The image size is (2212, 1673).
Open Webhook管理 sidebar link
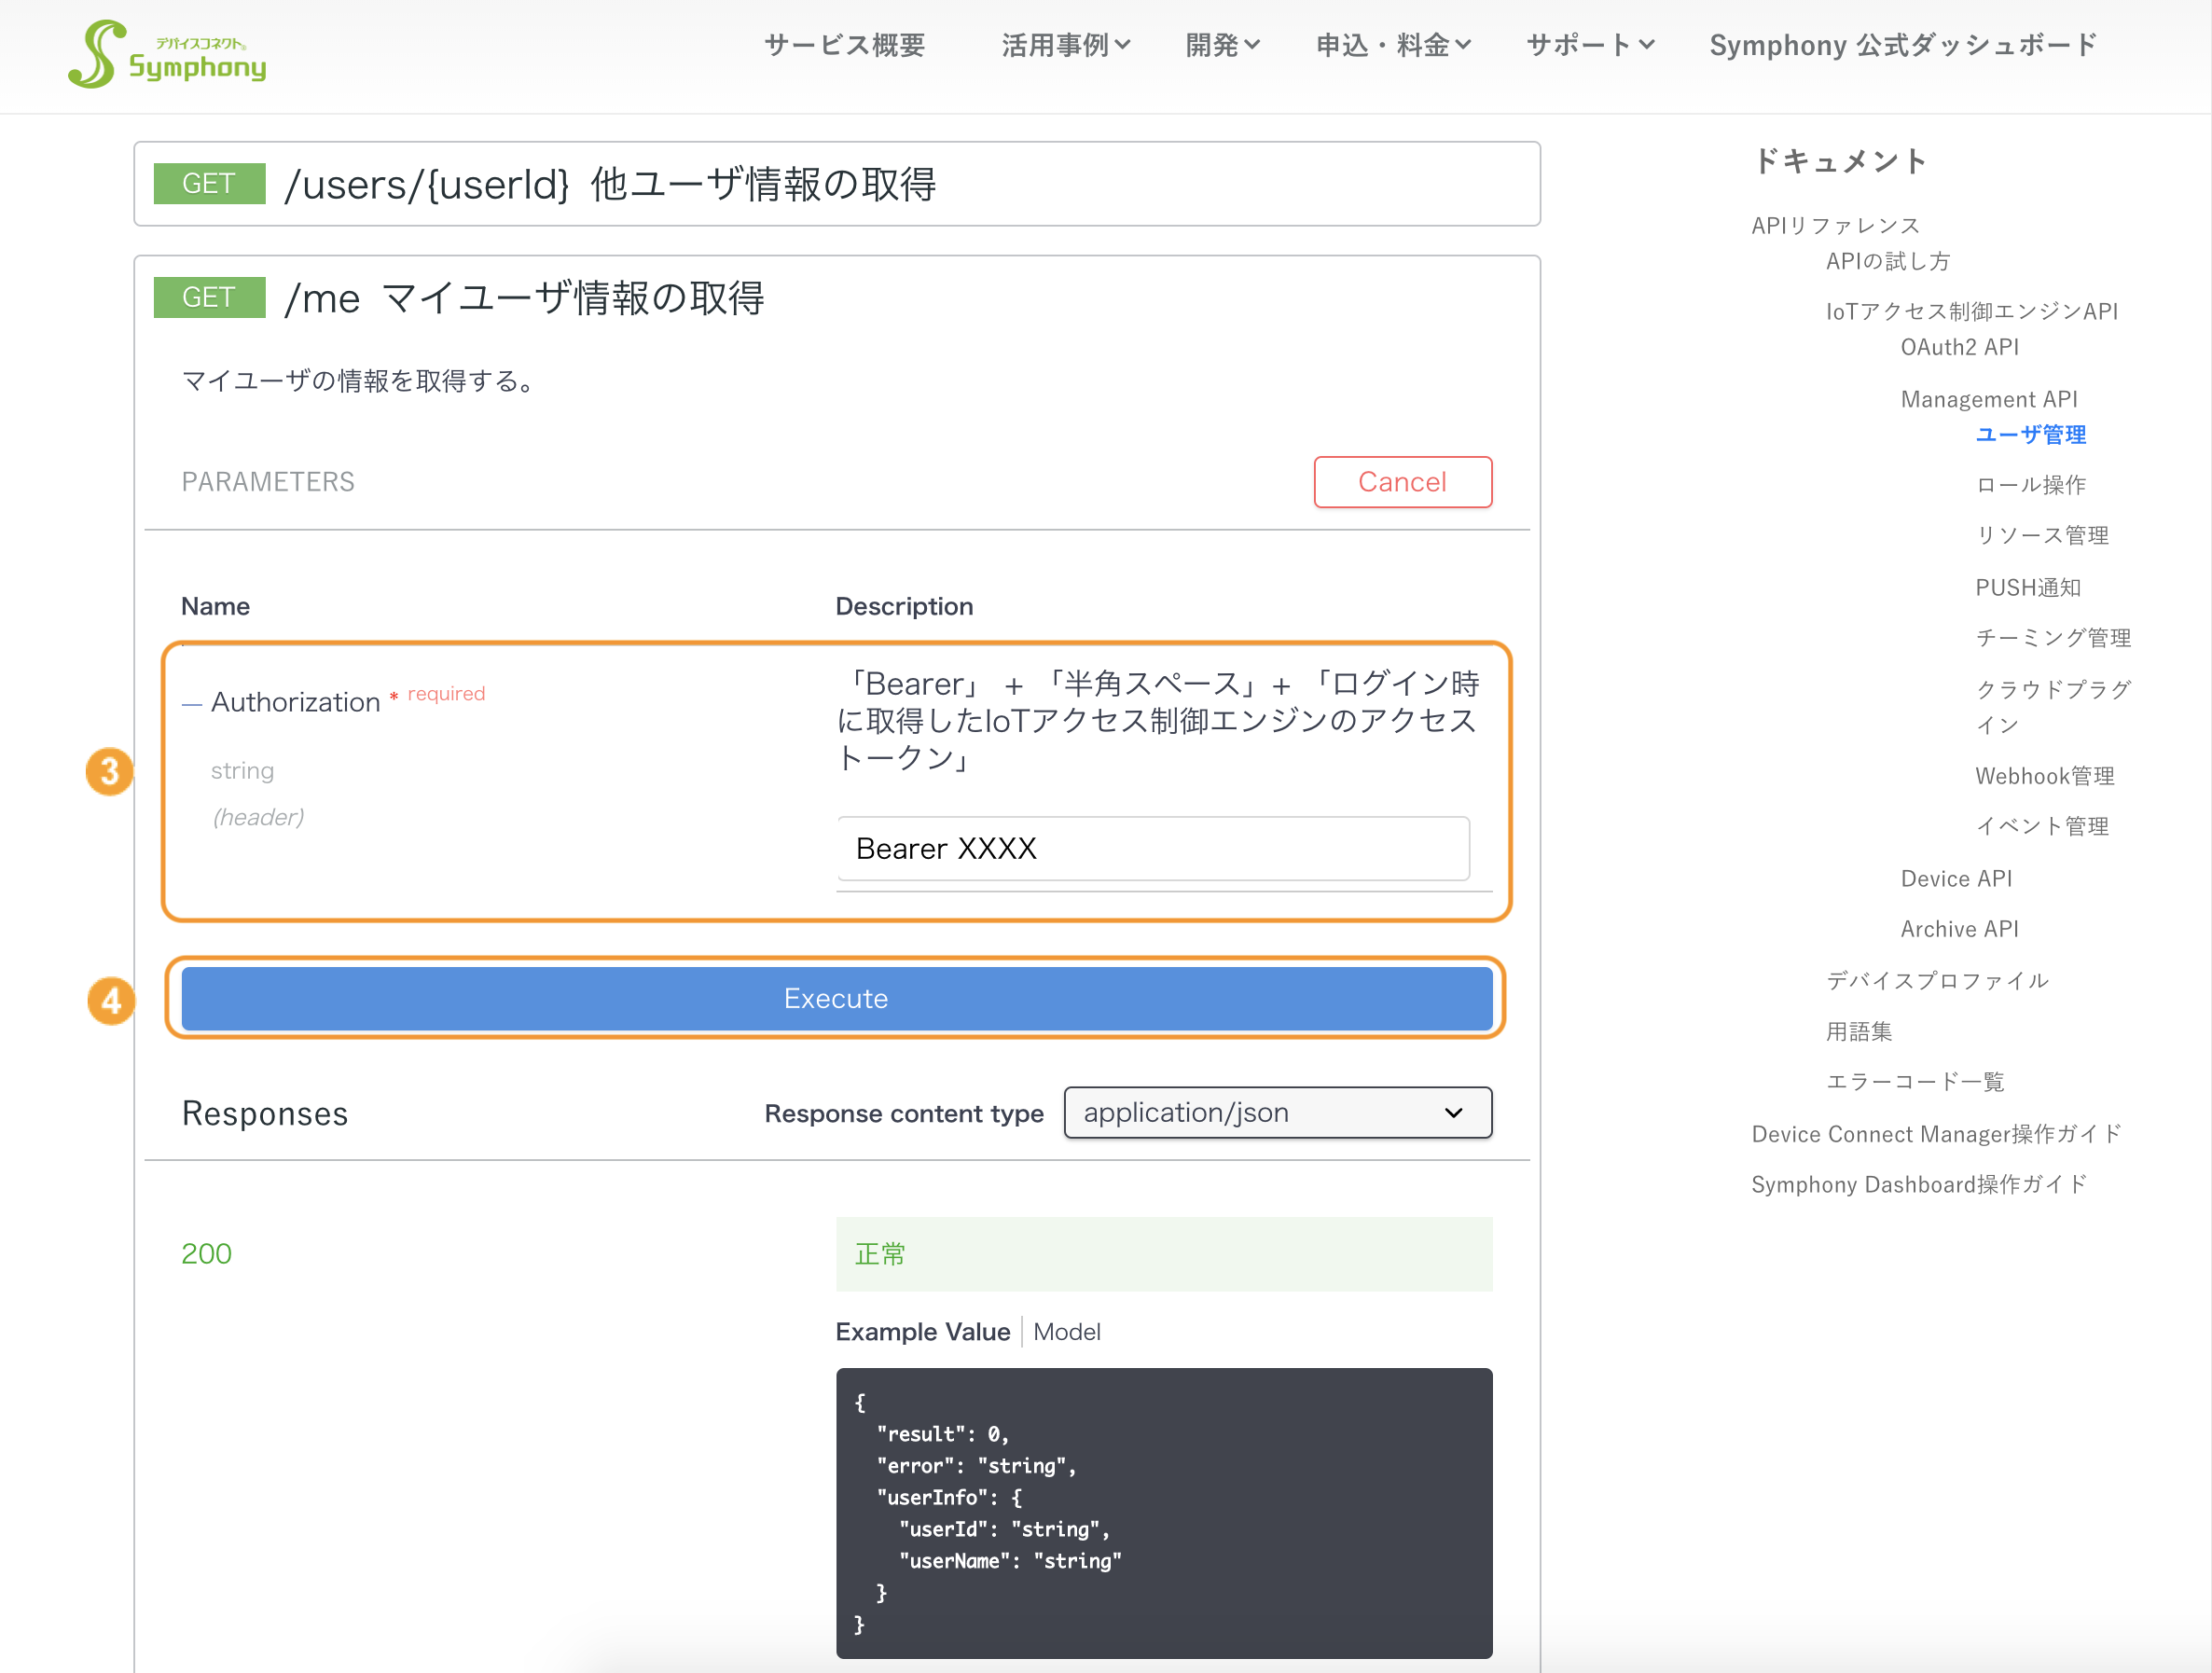(x=2045, y=776)
